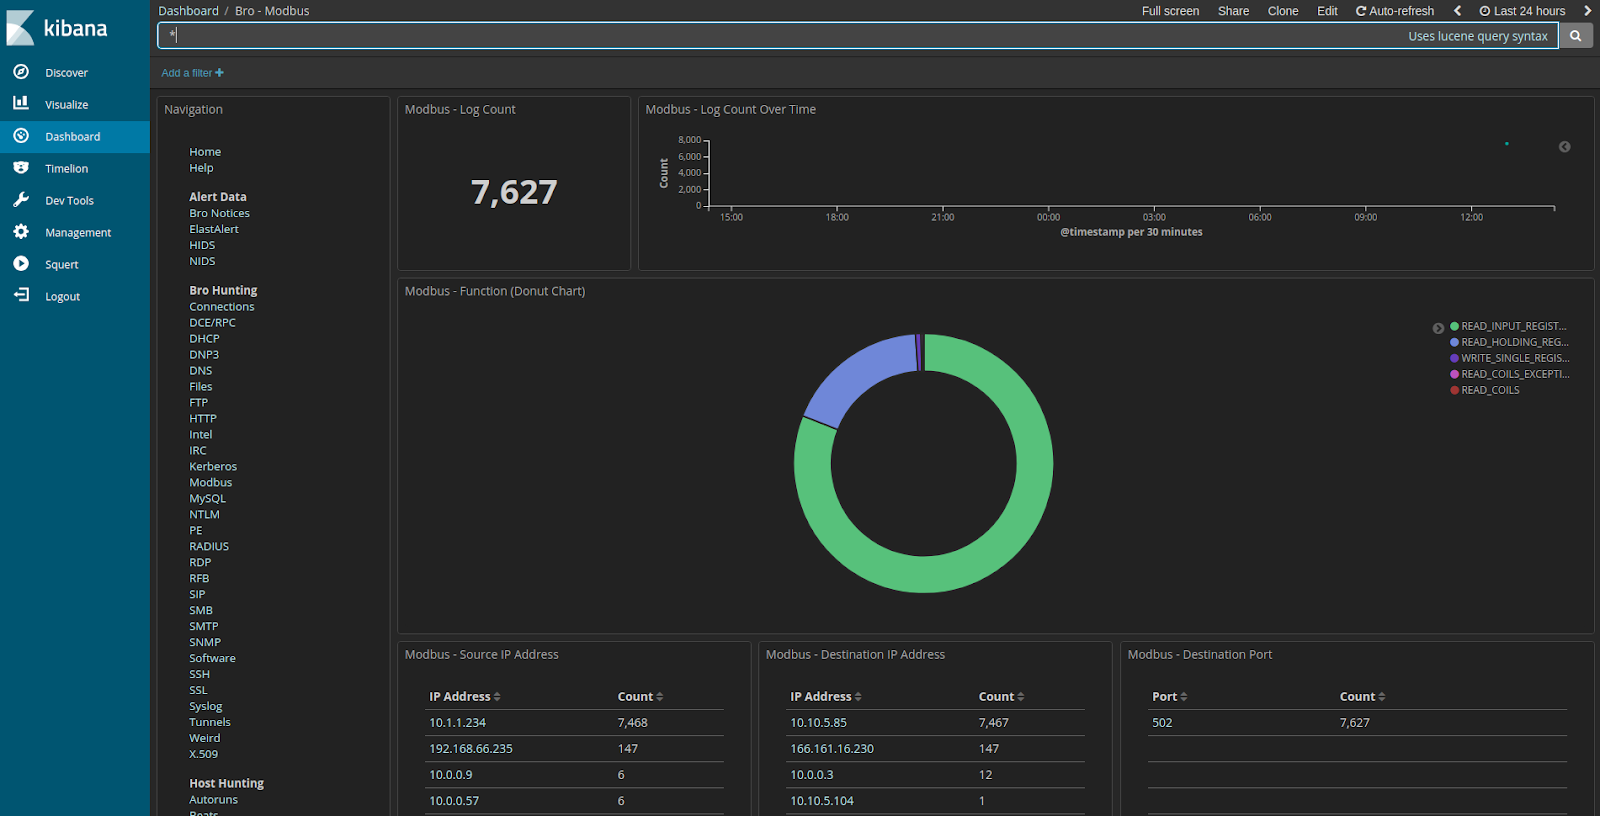Open the Last 24 hours time picker
Image resolution: width=1600 pixels, height=816 pixels.
click(x=1522, y=11)
